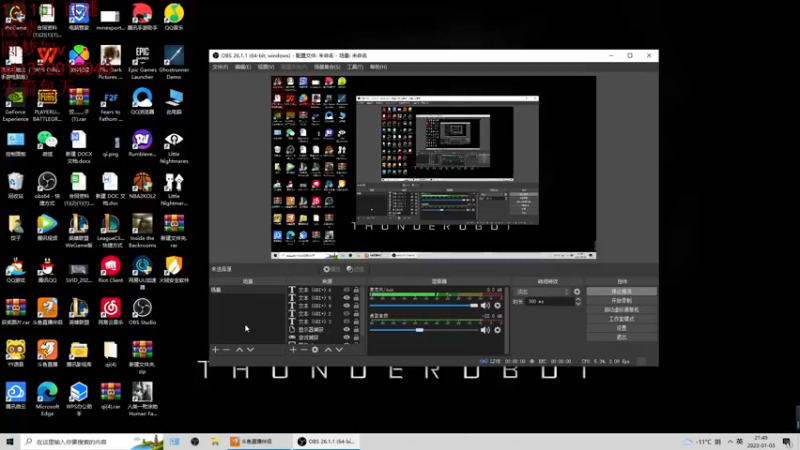Show hidden system tray icons chevron
Image resolution: width=800 pixels, height=450 pixels.
[x=730, y=442]
